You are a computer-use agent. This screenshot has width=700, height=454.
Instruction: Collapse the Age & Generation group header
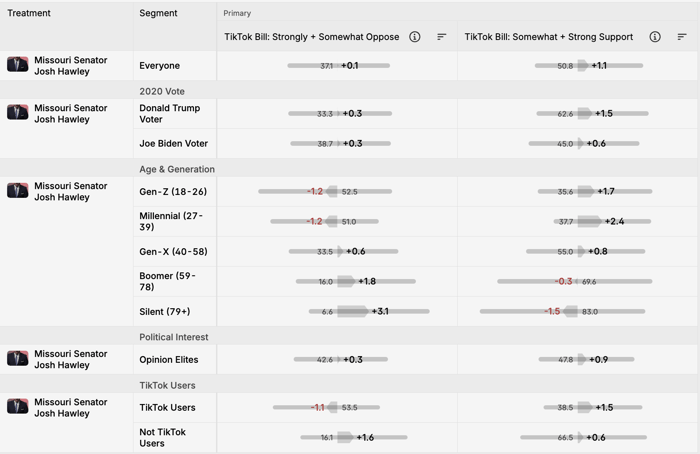click(177, 169)
